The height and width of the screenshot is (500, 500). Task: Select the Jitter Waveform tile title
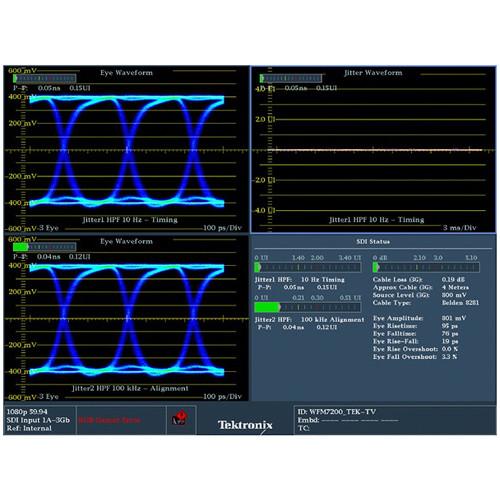click(x=373, y=72)
